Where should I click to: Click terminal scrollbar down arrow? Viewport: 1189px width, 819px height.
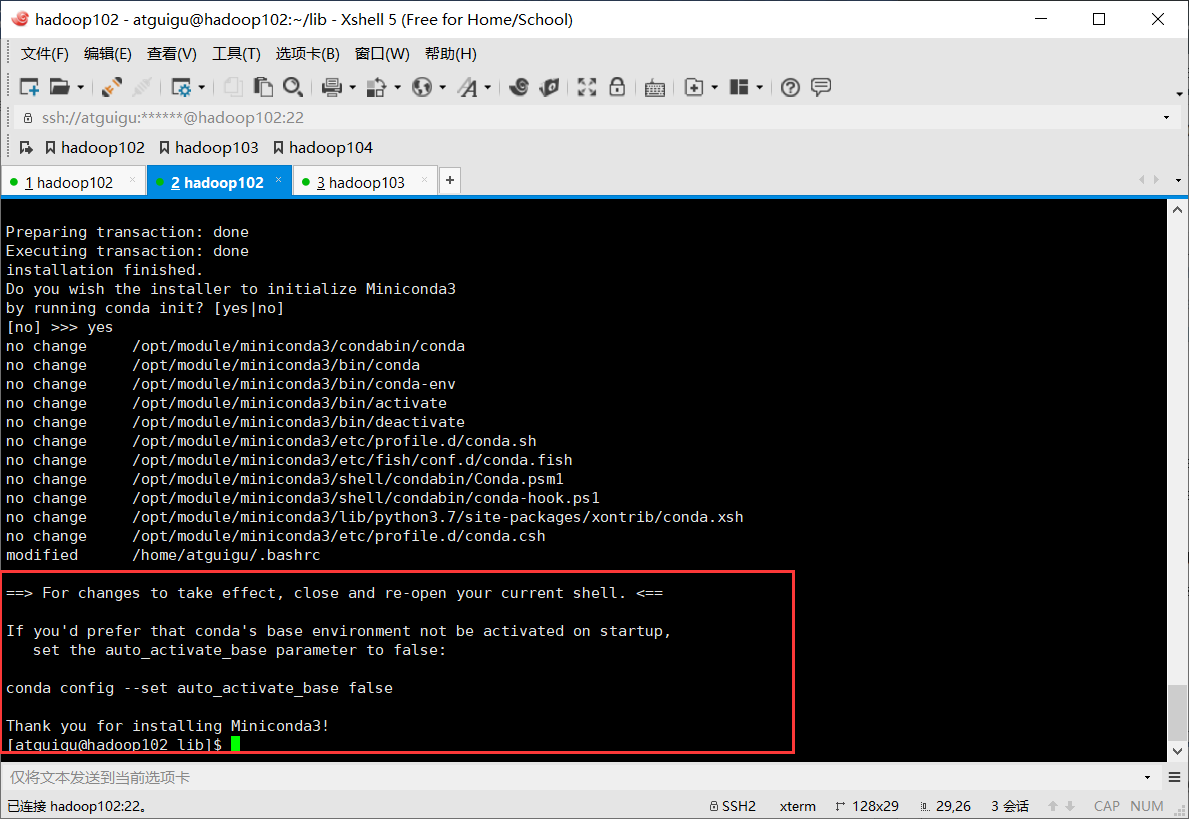(1177, 752)
